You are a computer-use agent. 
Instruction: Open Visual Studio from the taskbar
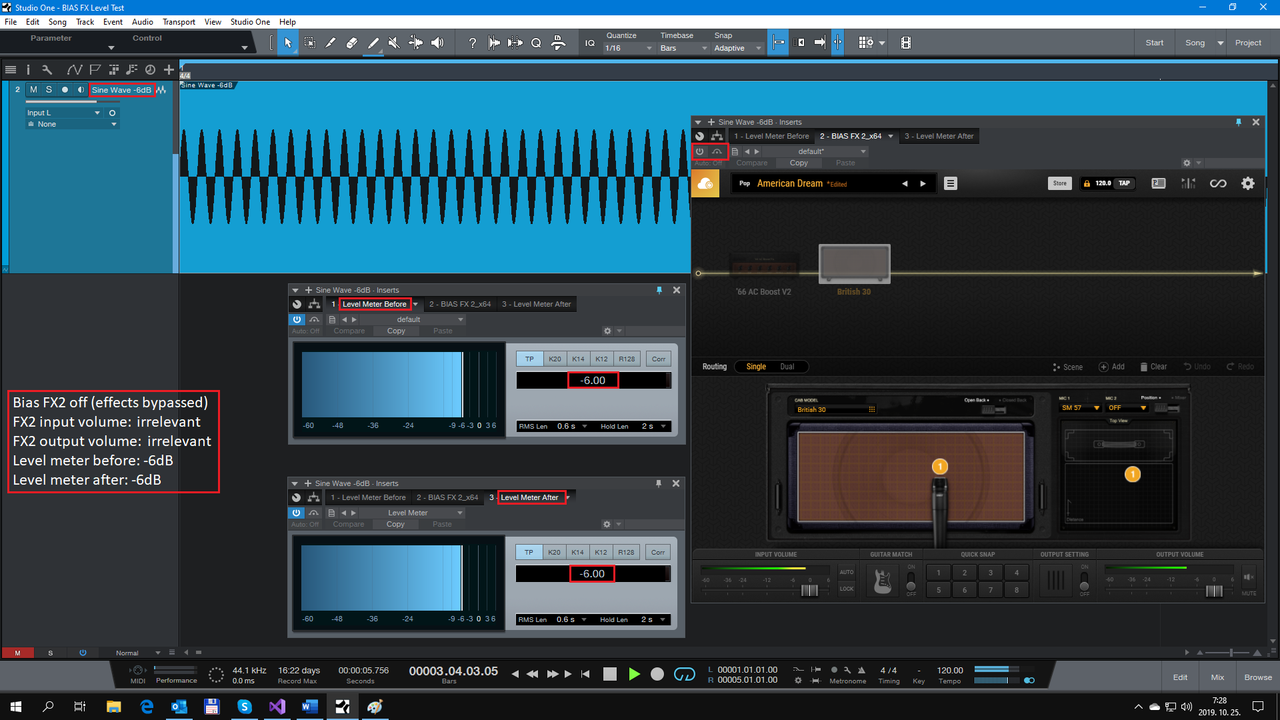click(277, 706)
